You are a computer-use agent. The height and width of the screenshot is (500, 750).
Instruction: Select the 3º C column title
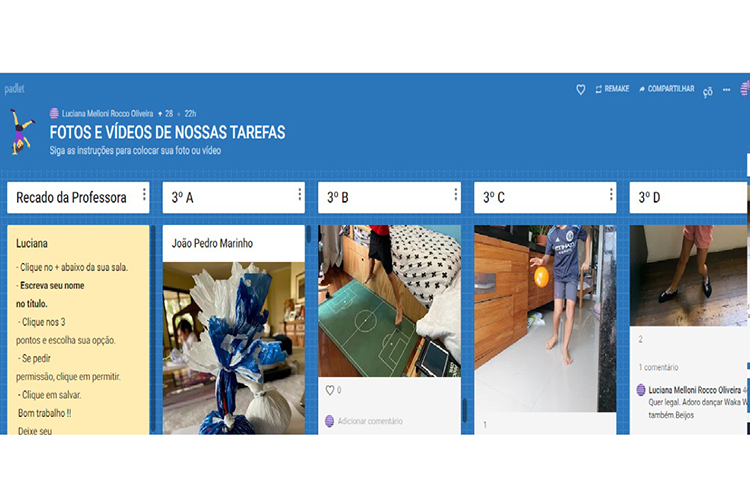point(494,197)
